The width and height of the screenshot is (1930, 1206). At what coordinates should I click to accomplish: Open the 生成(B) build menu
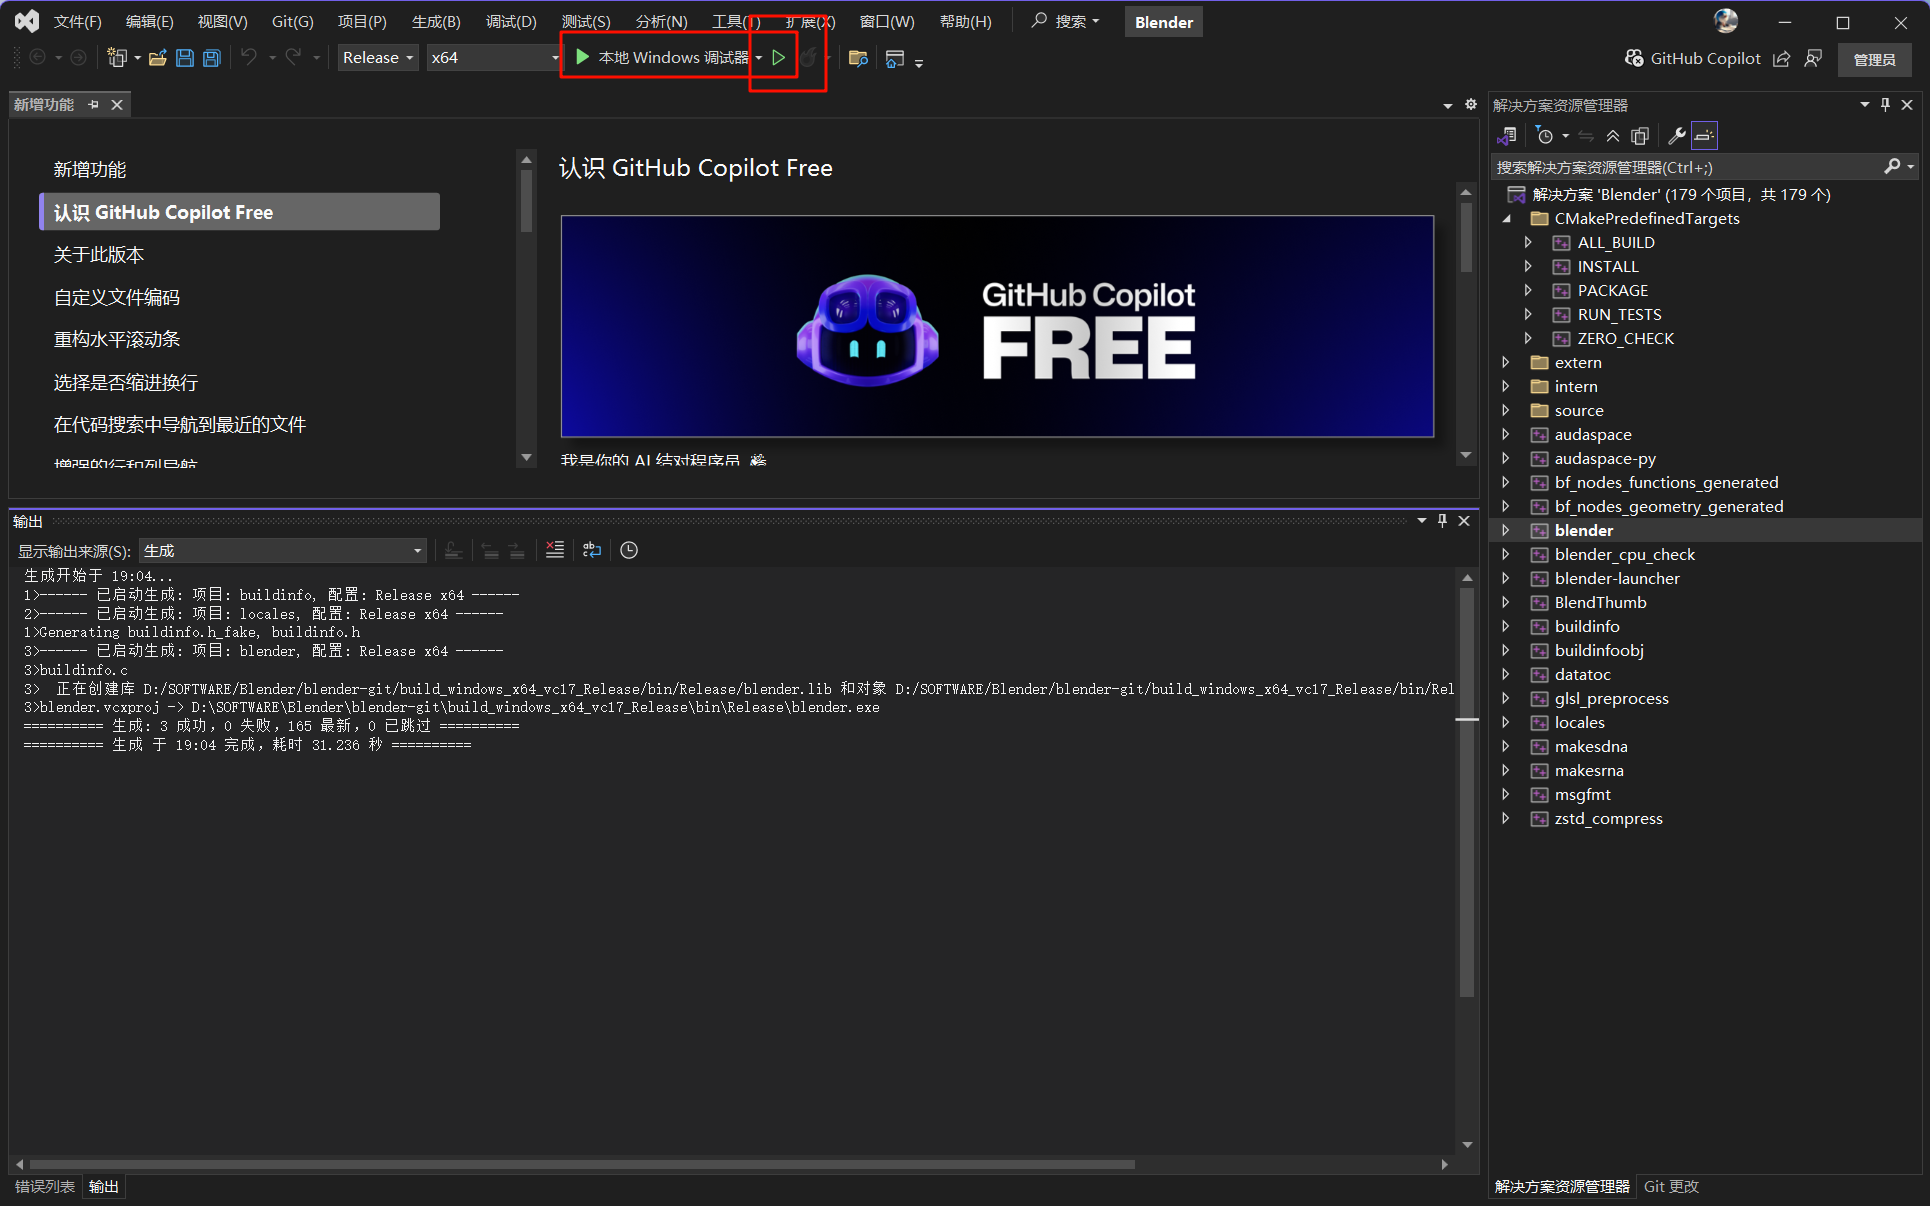click(x=436, y=21)
